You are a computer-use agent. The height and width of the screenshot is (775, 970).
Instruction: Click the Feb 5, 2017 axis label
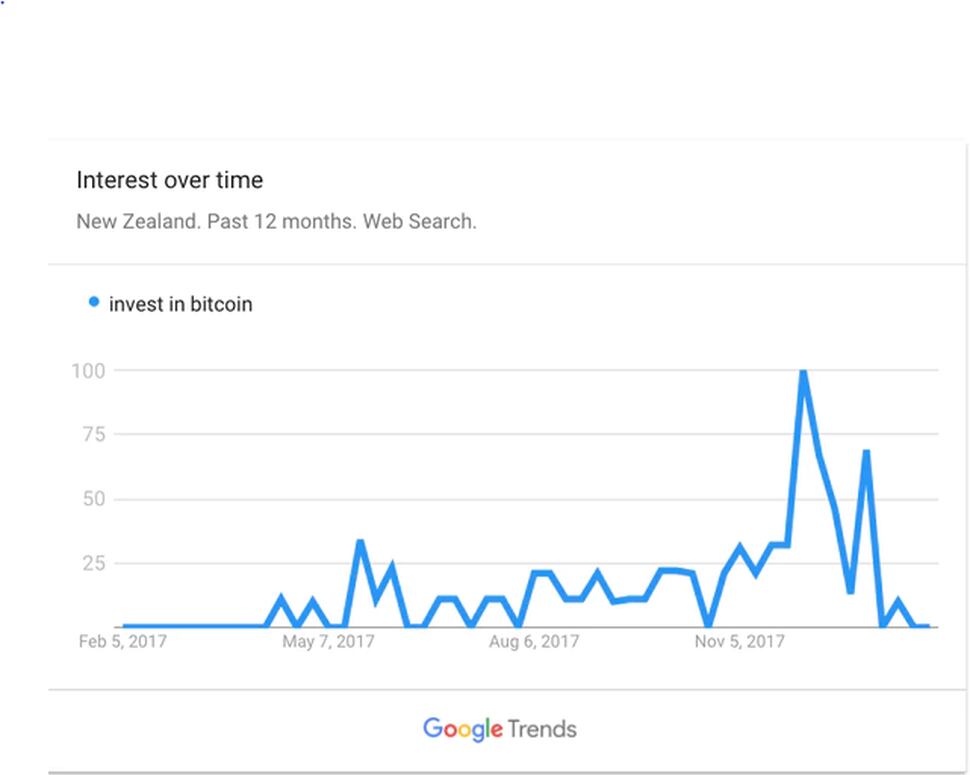click(122, 641)
